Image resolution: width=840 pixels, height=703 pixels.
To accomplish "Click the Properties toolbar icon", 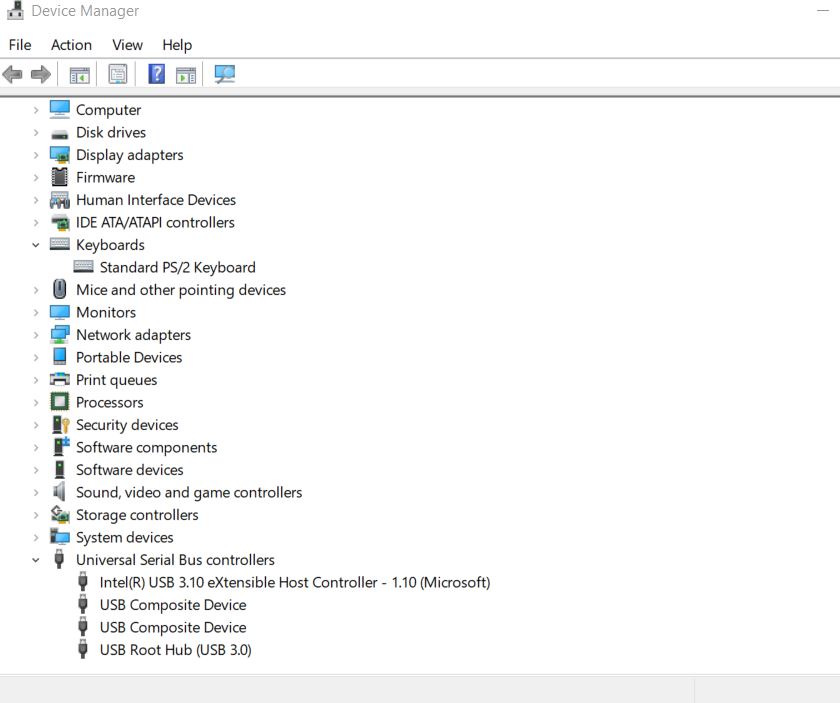I will coord(118,74).
